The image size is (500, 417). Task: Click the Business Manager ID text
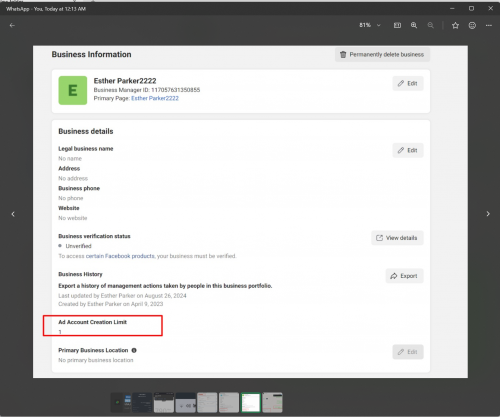tap(147, 90)
